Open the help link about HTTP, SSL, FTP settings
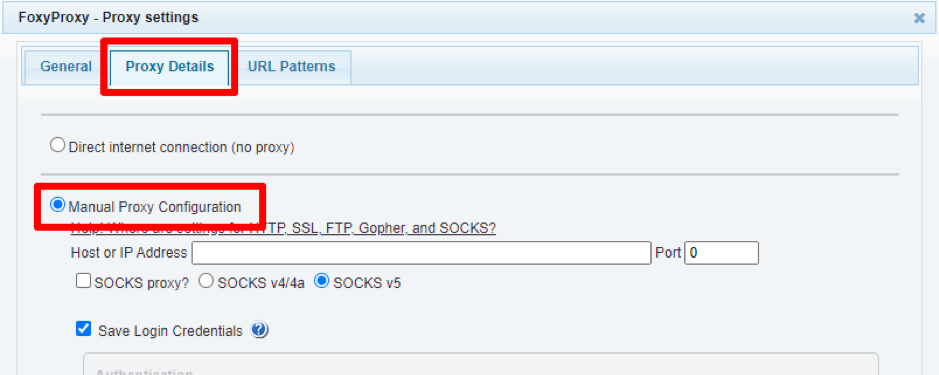This screenshot has width=939, height=375. pyautogui.click(x=283, y=228)
